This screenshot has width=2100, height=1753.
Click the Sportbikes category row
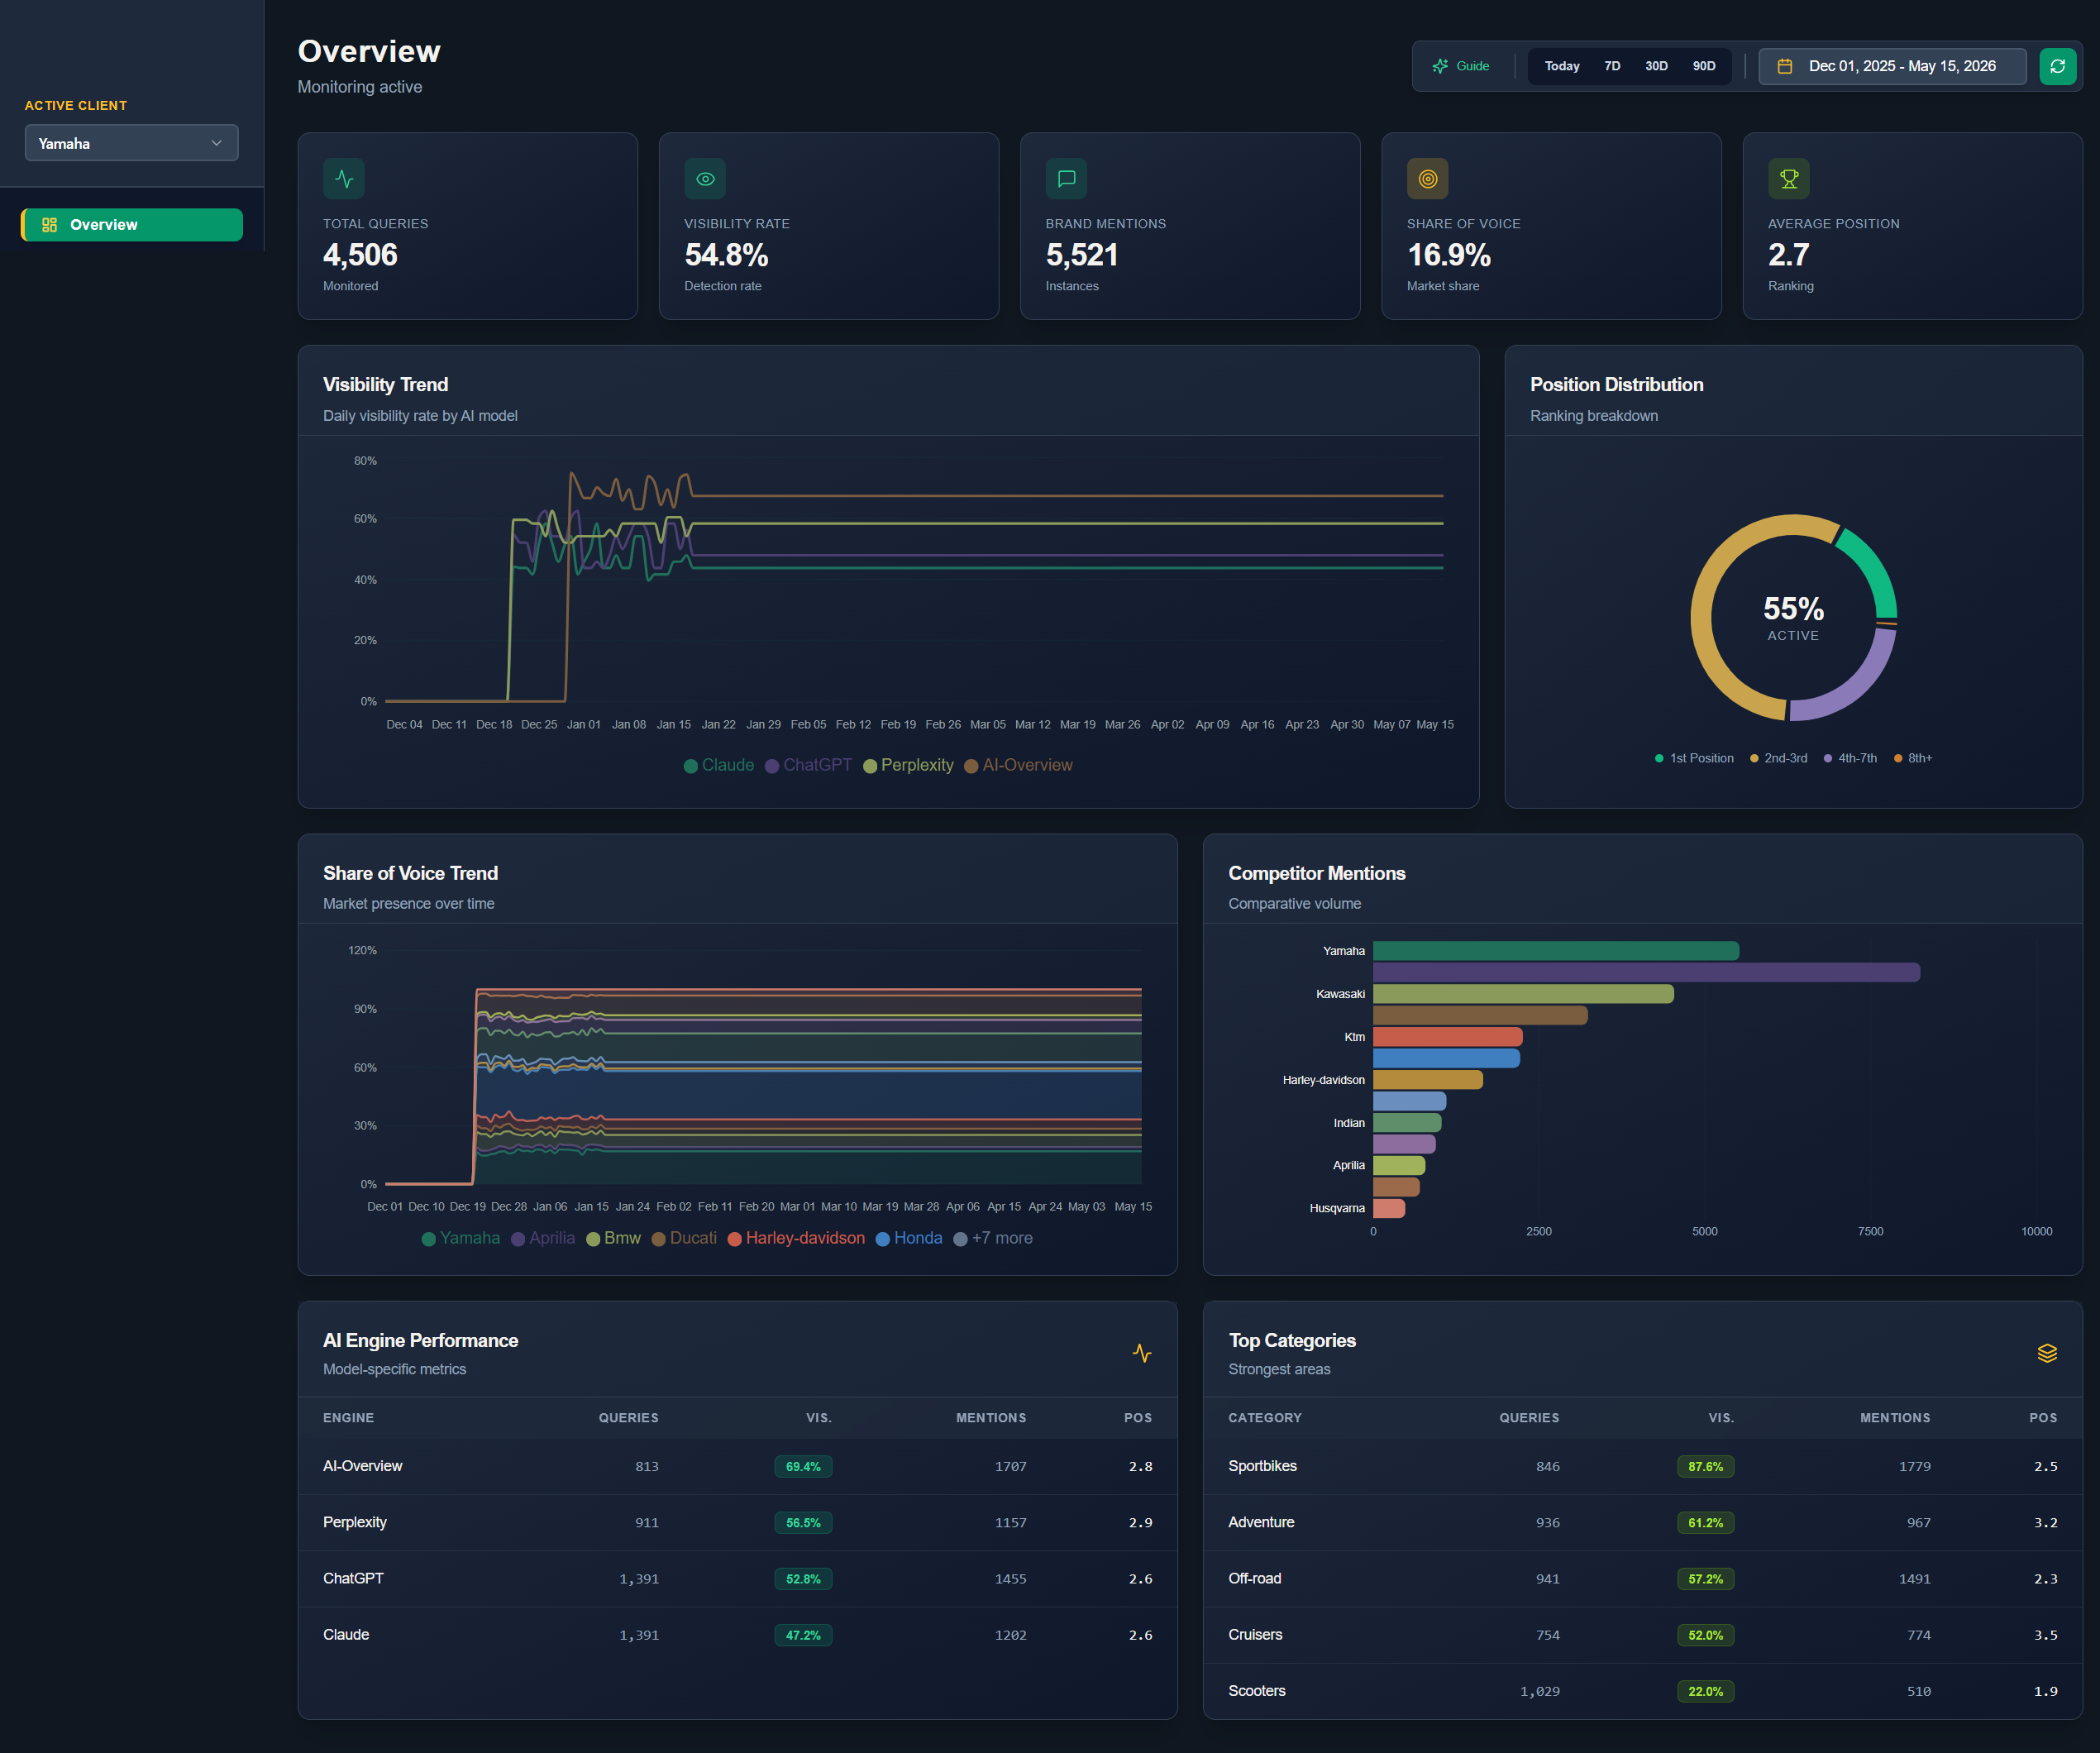click(x=1642, y=1466)
